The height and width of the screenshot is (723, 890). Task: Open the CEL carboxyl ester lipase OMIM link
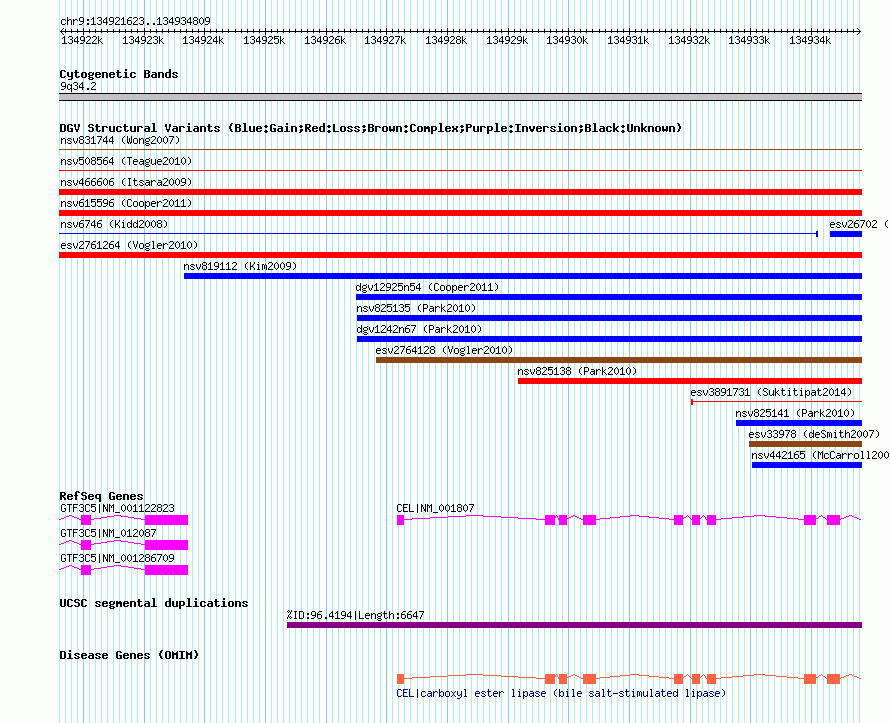(561, 693)
